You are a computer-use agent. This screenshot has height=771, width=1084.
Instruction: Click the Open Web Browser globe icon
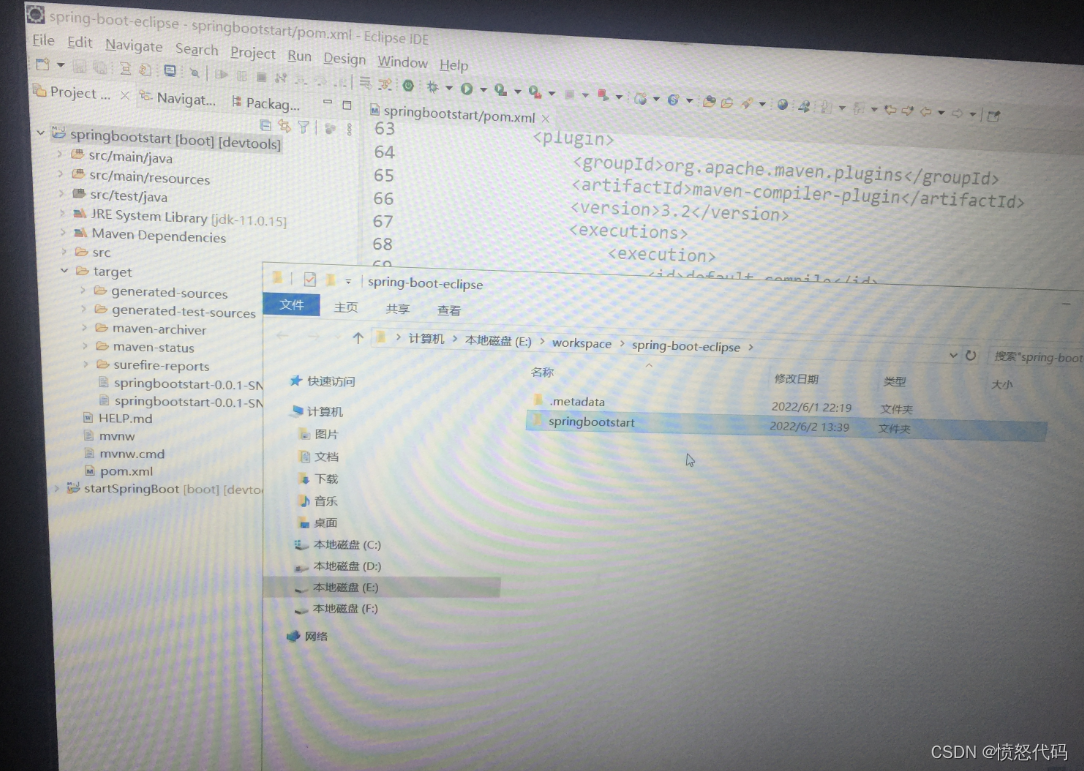click(x=782, y=105)
